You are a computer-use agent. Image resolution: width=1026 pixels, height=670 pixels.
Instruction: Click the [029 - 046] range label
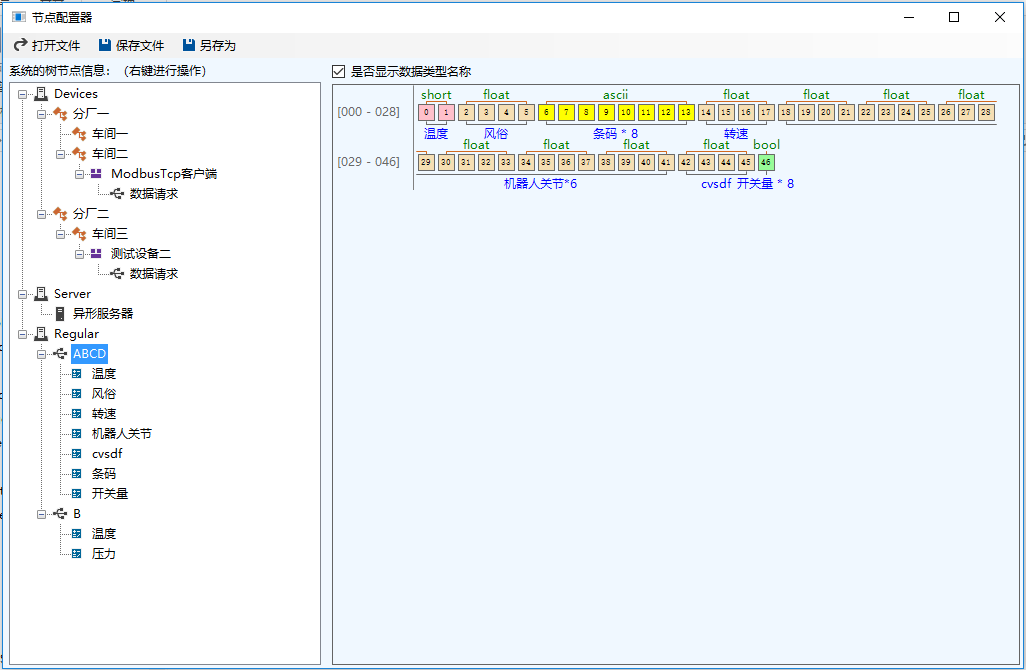click(x=368, y=162)
